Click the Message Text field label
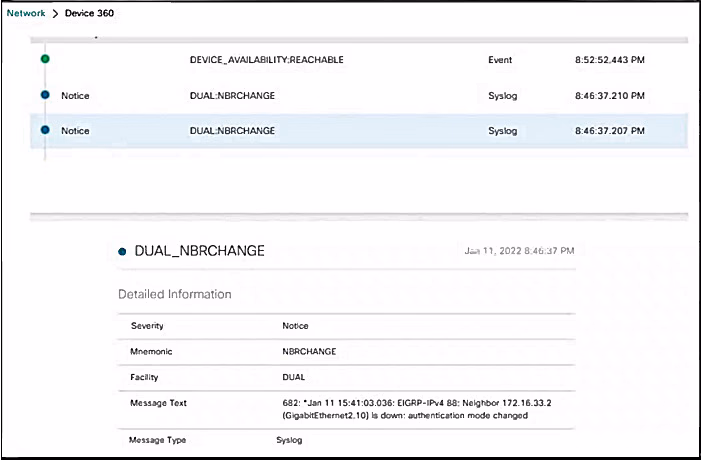 click(x=158, y=403)
